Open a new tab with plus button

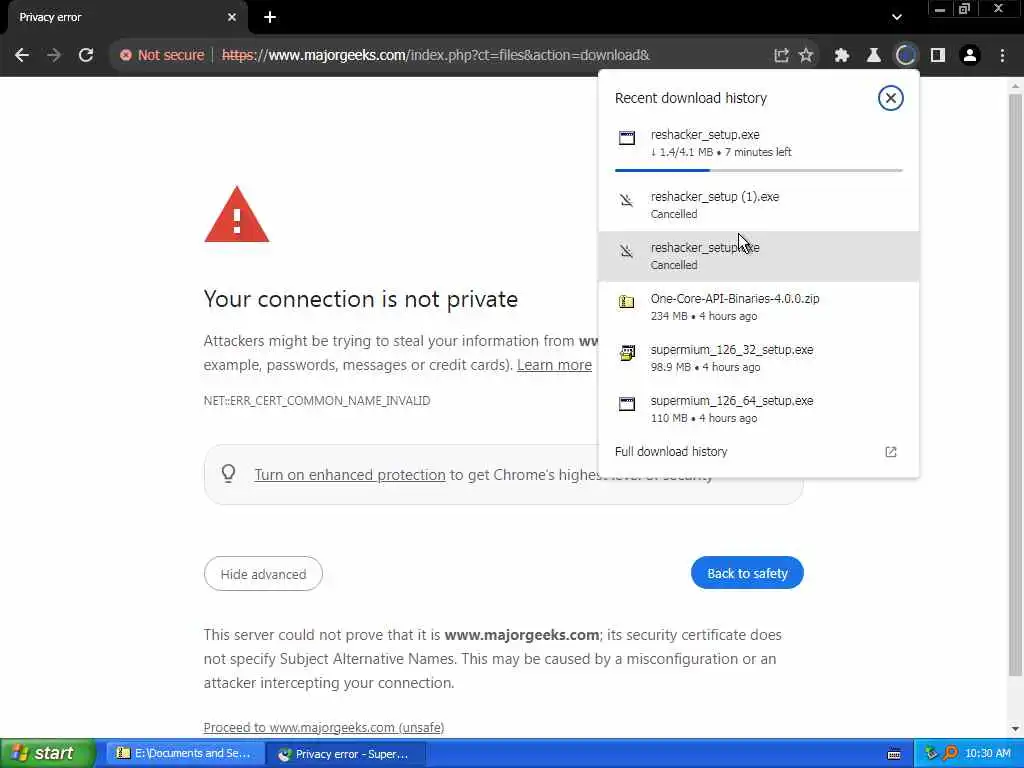tap(270, 18)
